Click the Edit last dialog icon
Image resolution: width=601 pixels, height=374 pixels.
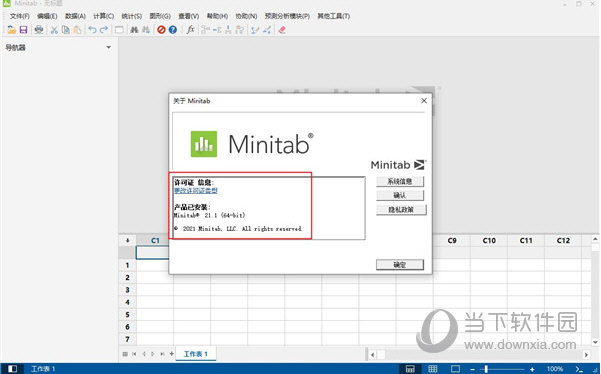[119, 30]
